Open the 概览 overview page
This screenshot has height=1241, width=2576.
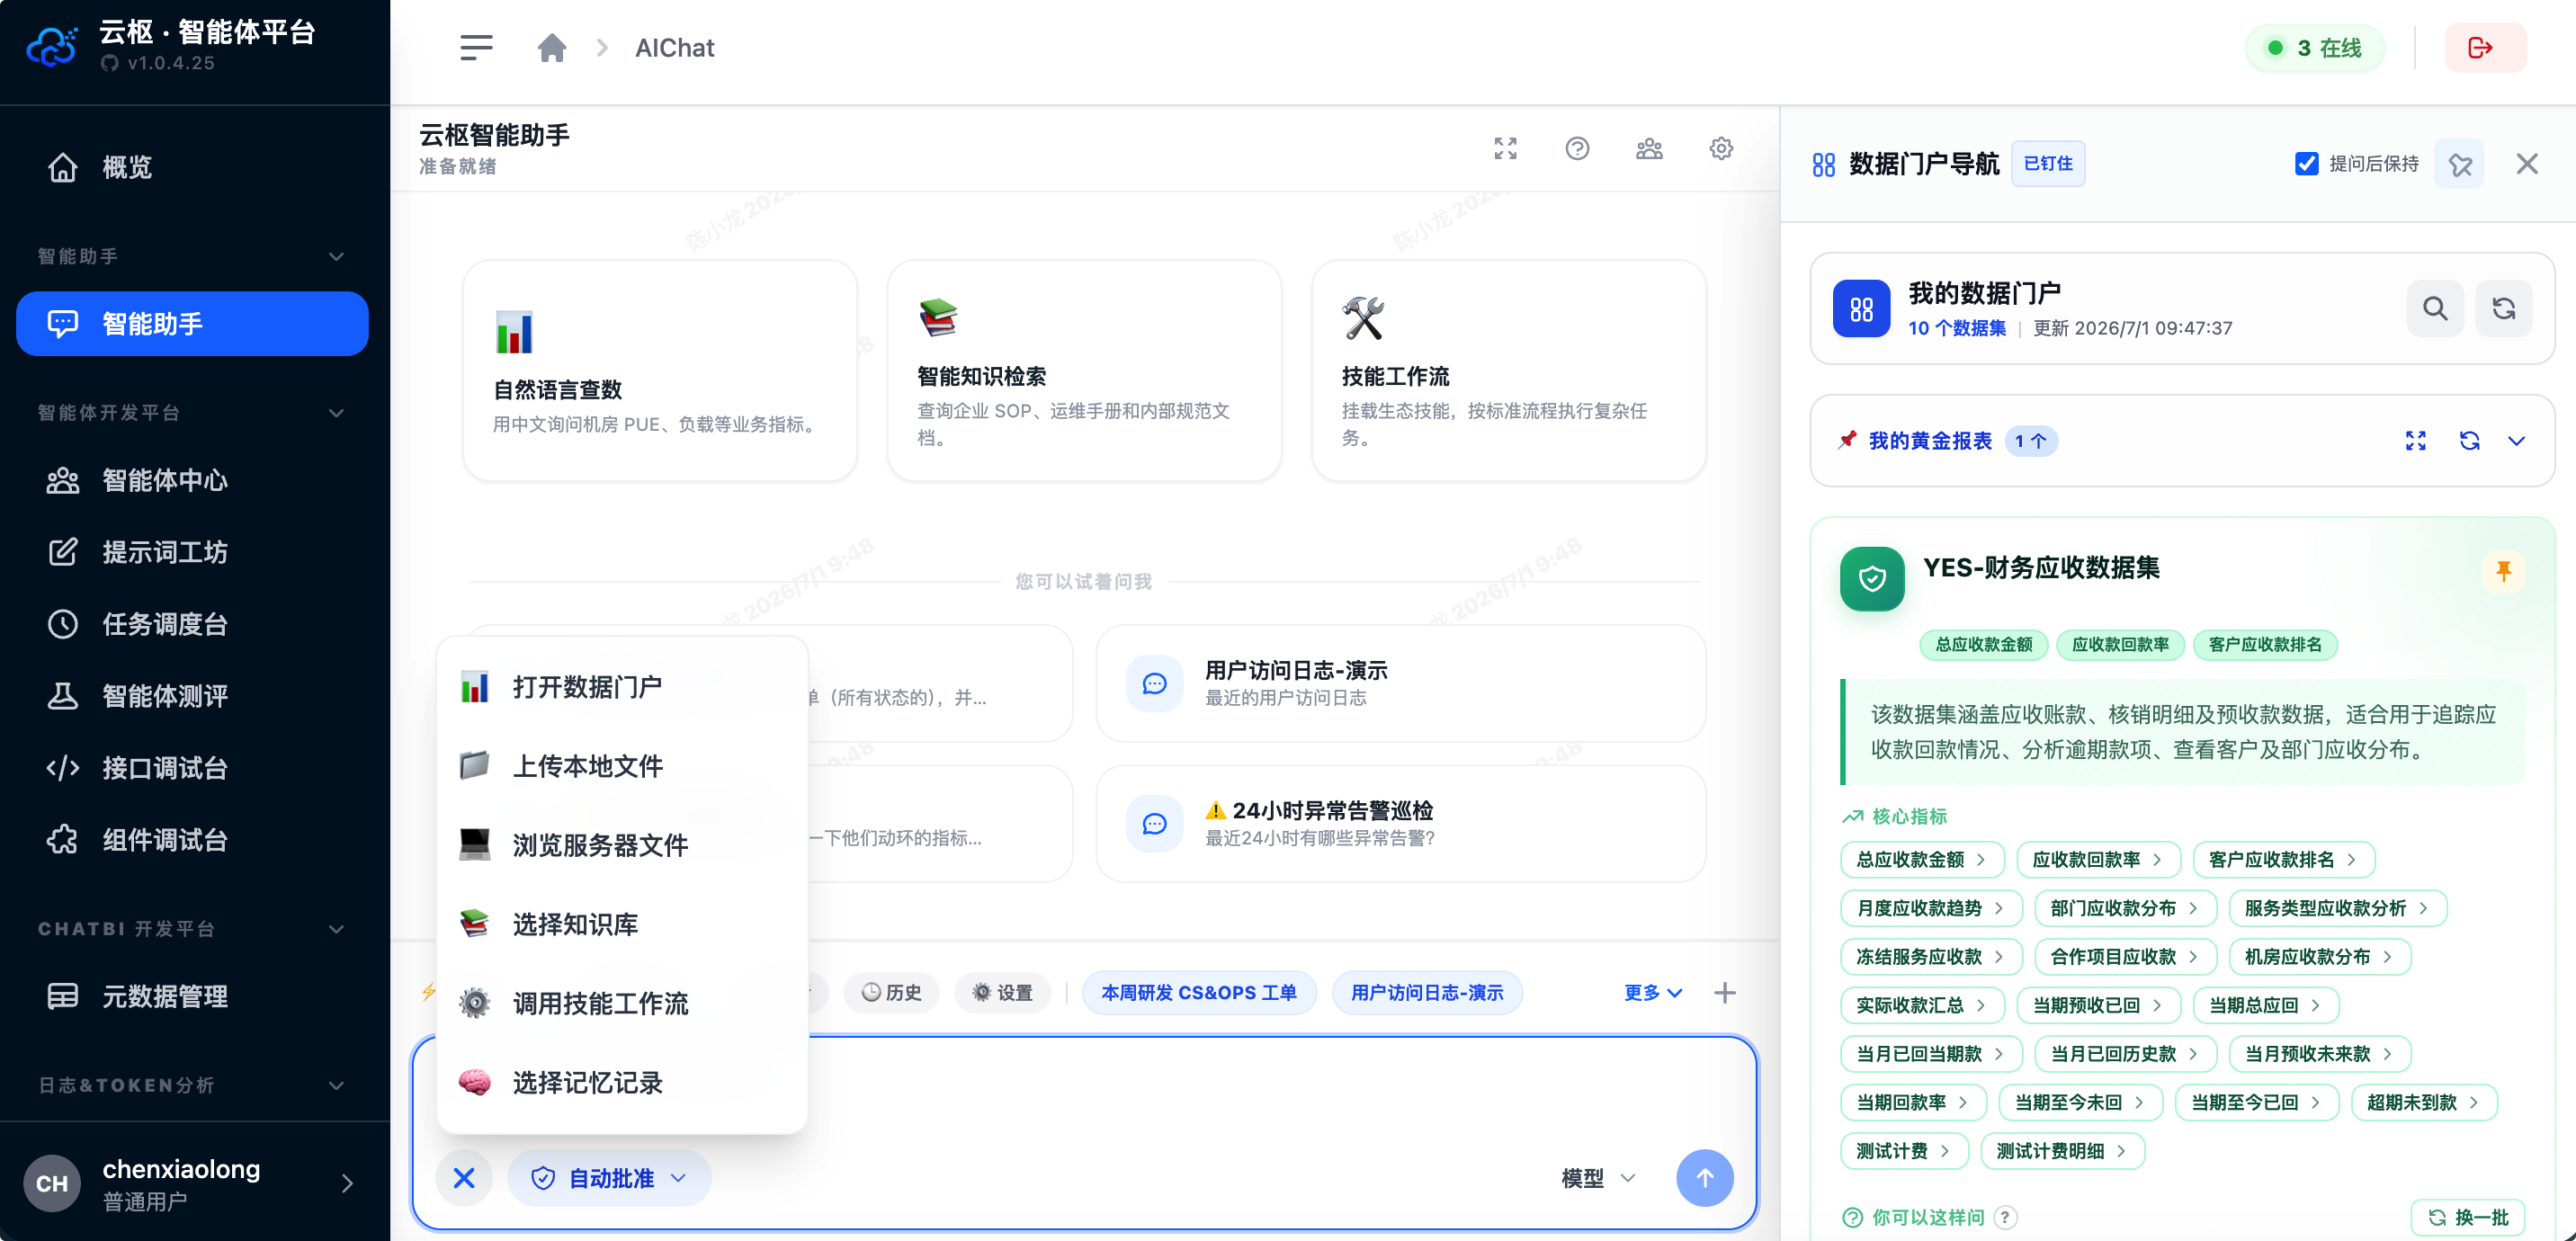[192, 167]
